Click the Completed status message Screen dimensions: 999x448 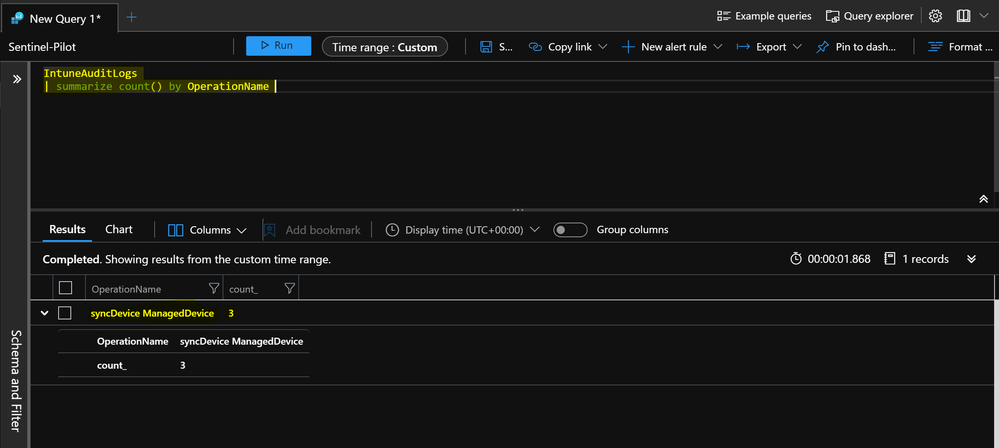coord(187,260)
